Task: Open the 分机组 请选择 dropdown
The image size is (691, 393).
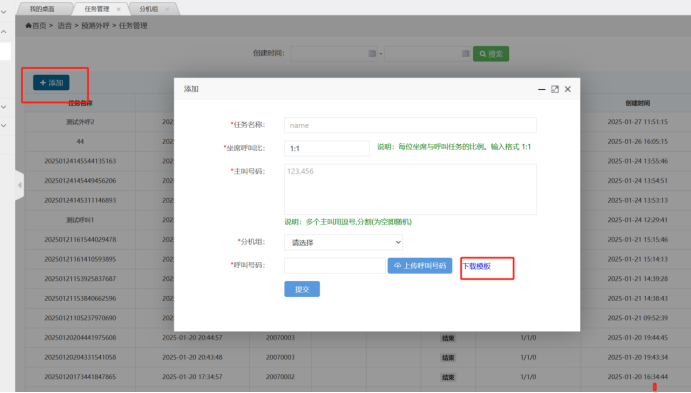Action: 343,242
